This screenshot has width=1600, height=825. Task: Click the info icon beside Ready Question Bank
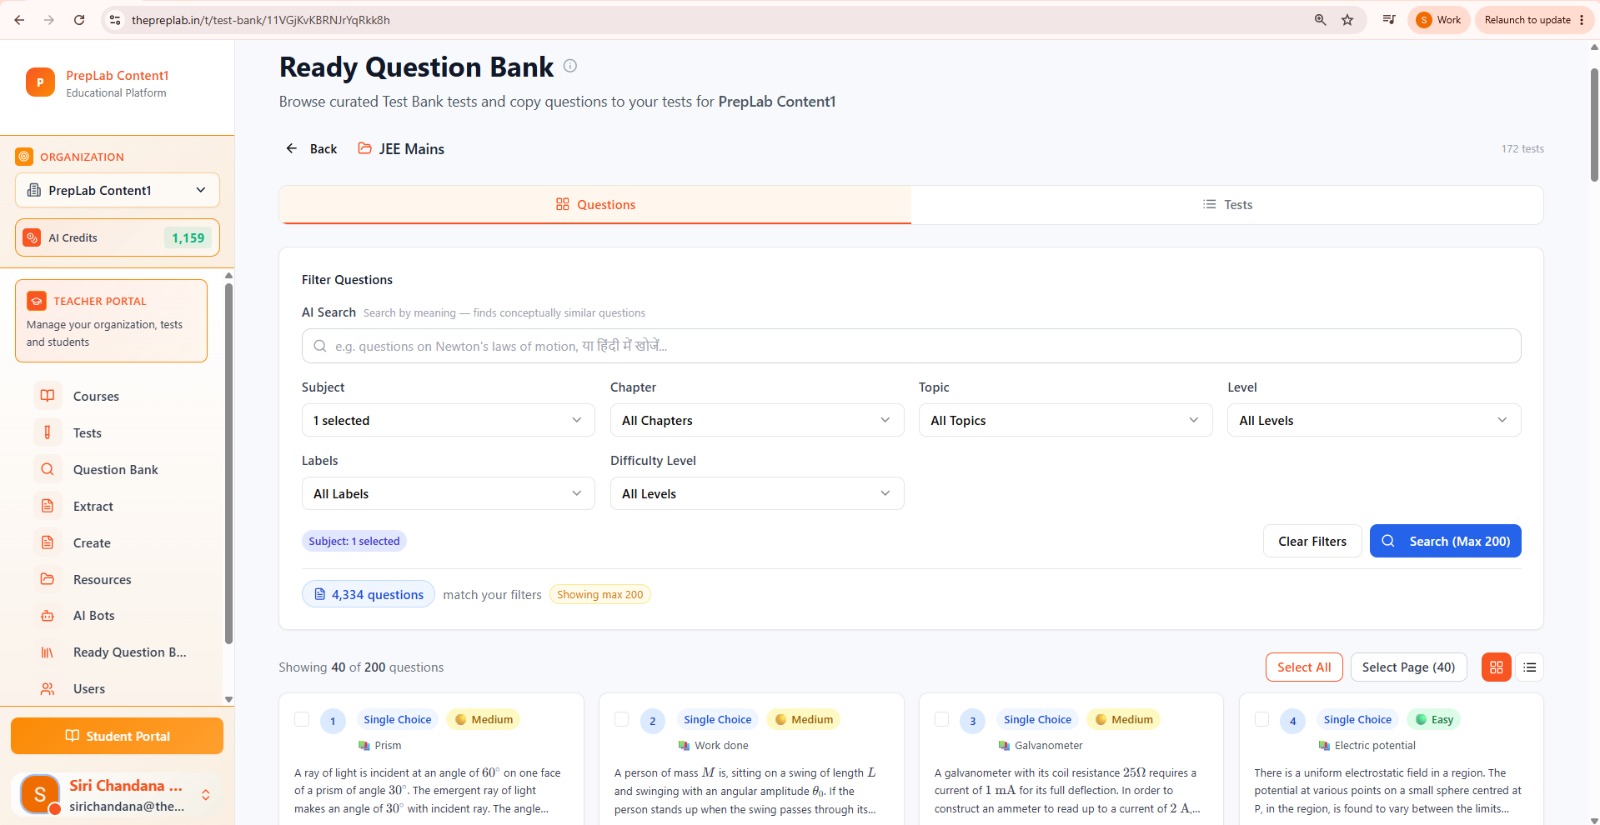click(570, 66)
